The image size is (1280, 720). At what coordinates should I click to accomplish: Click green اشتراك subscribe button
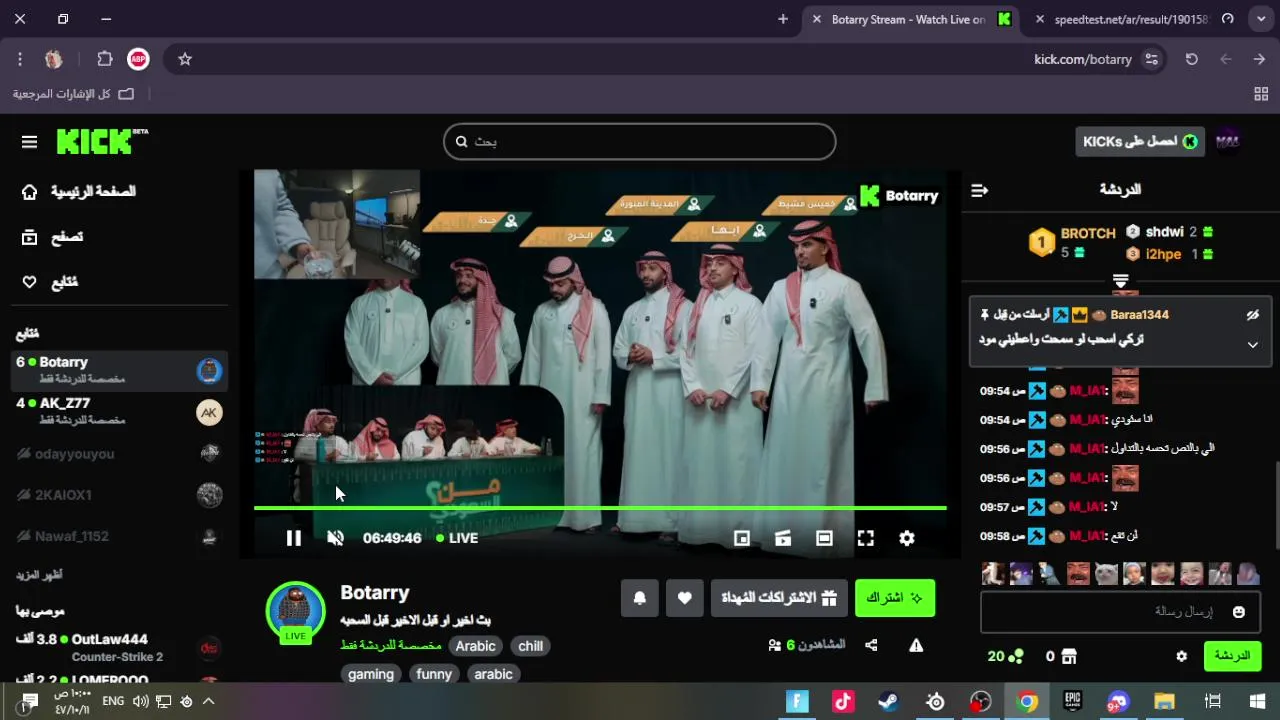coord(895,598)
